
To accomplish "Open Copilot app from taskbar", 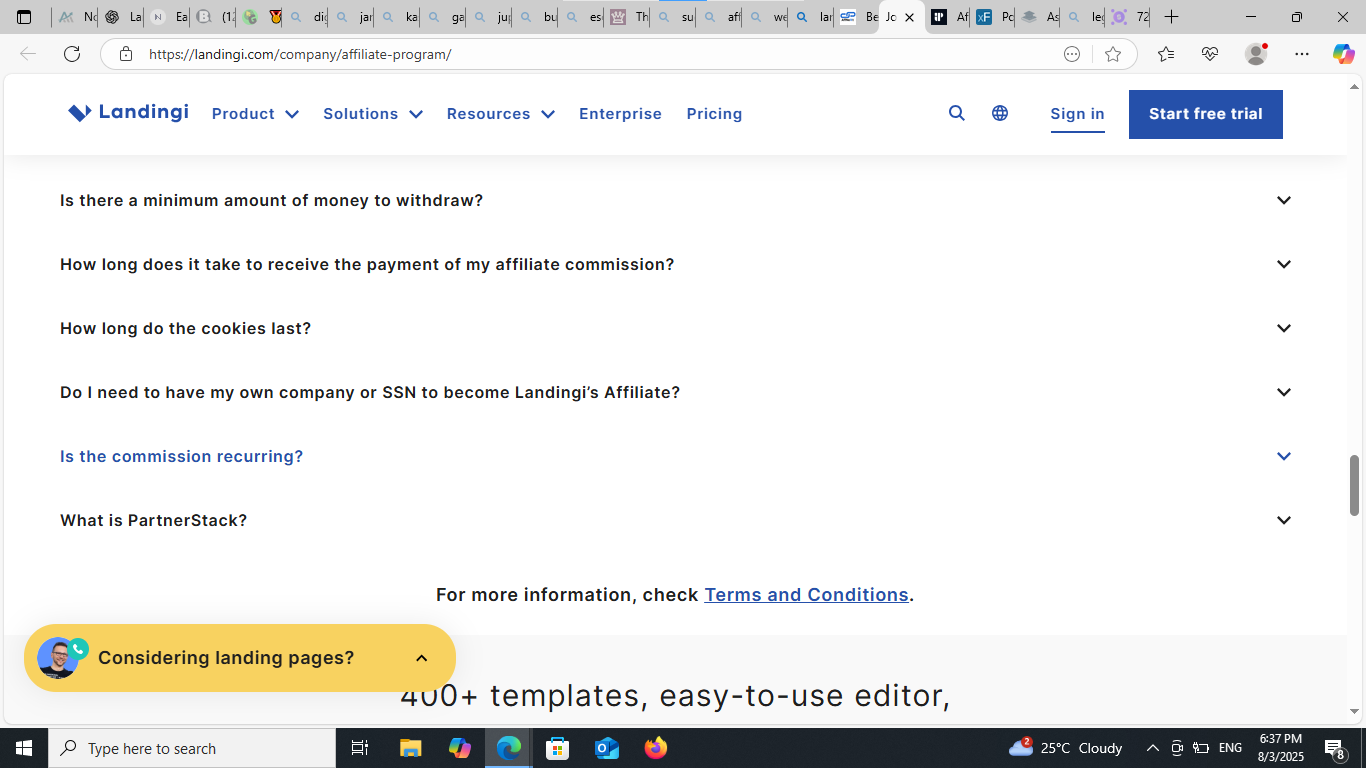I will pos(460,748).
